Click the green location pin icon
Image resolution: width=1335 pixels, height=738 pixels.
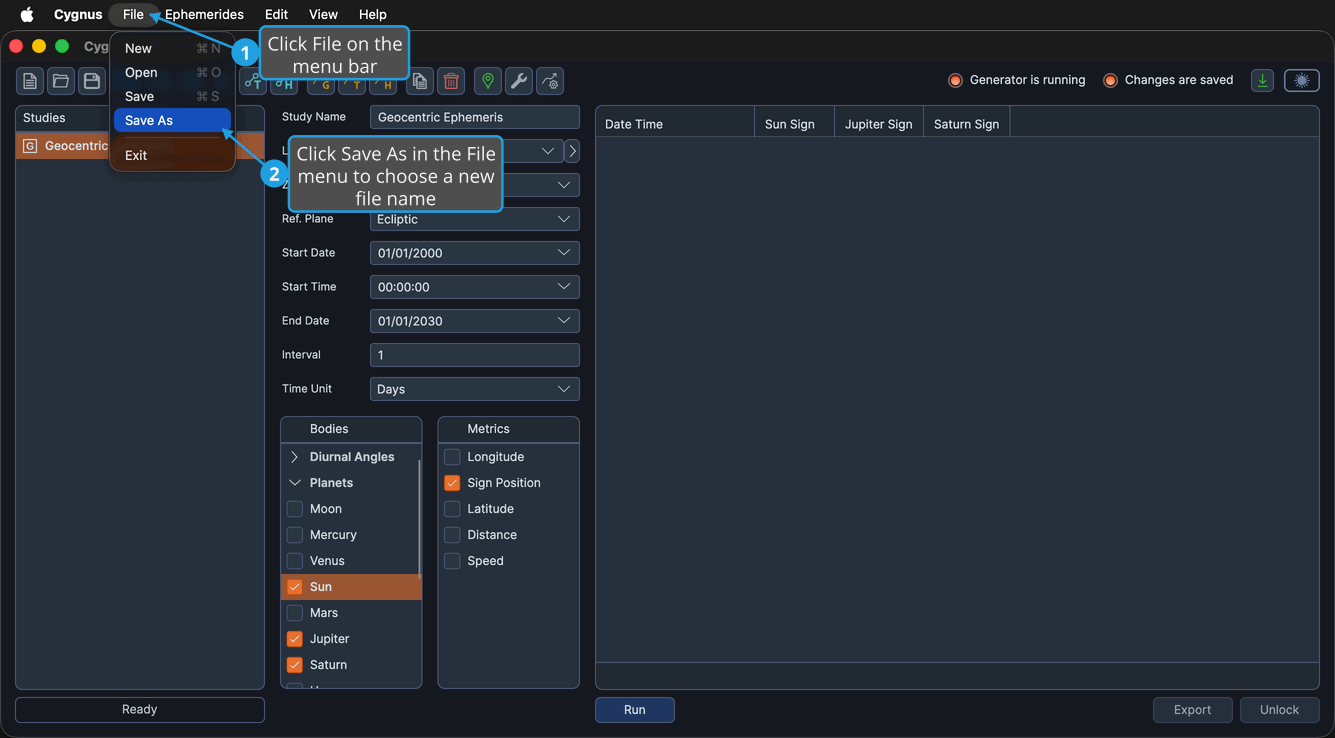488,81
